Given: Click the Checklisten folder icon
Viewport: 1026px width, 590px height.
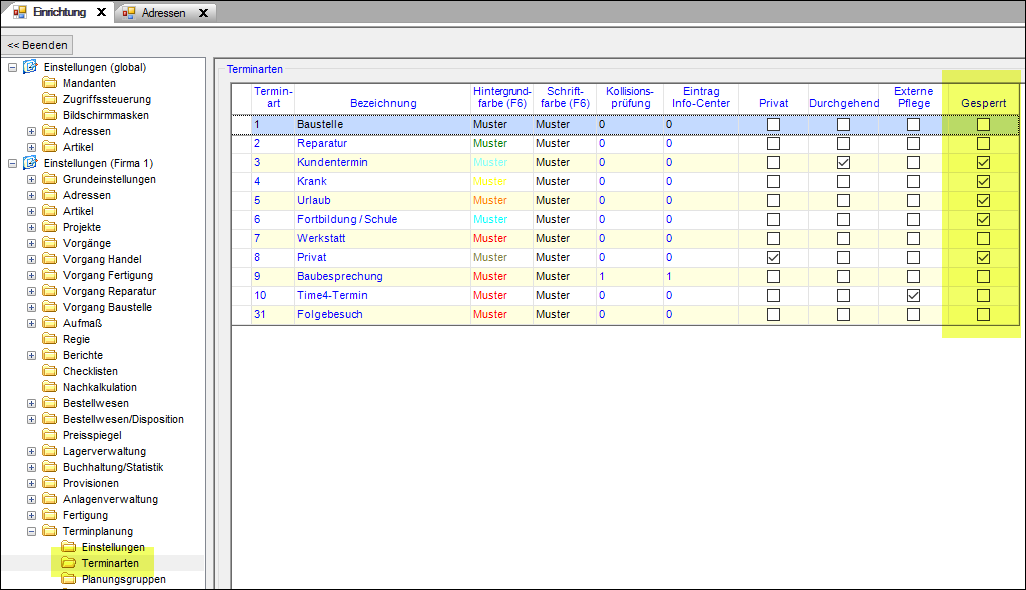Looking at the screenshot, I should (x=49, y=371).
